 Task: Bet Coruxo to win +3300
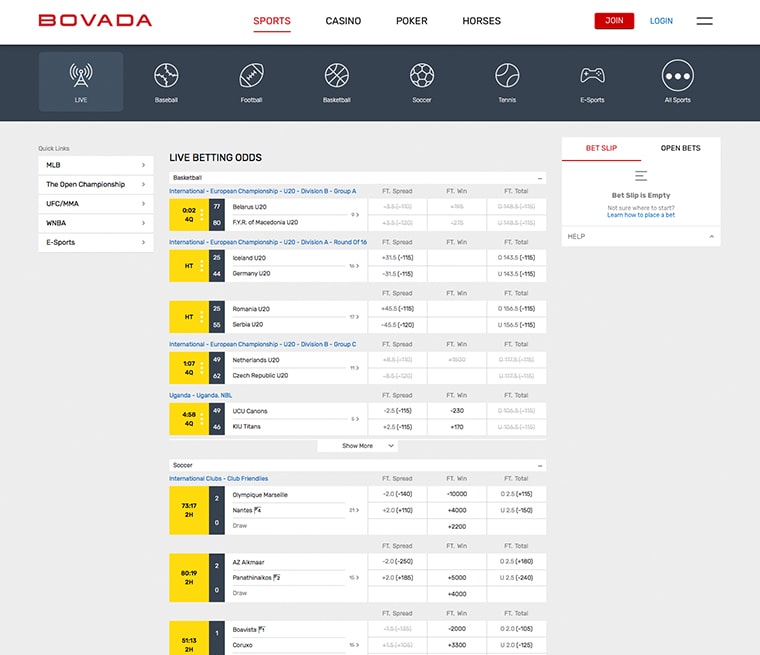click(x=457, y=645)
